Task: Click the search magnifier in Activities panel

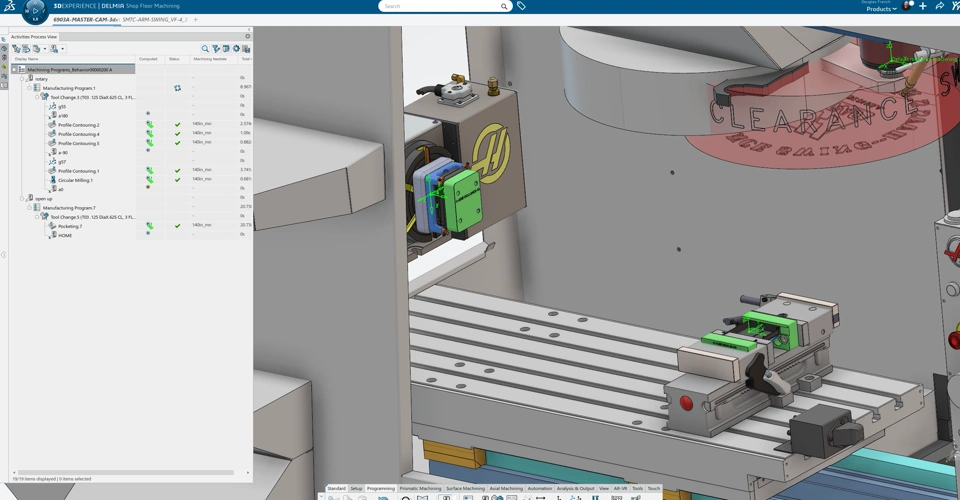Action: point(205,48)
